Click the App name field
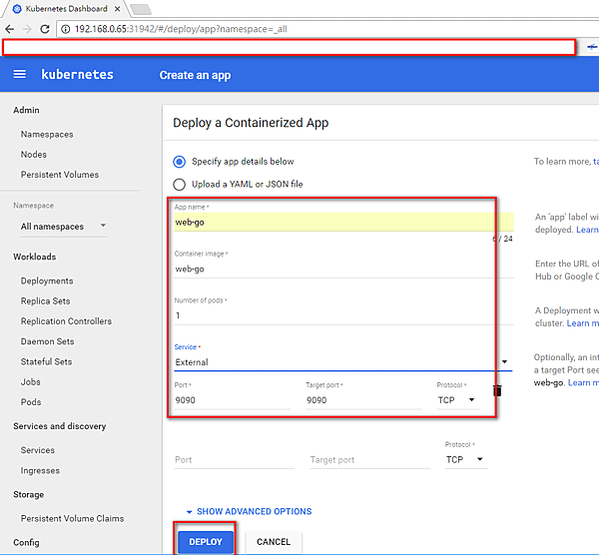Viewport: 599px width, 555px height. click(343, 222)
